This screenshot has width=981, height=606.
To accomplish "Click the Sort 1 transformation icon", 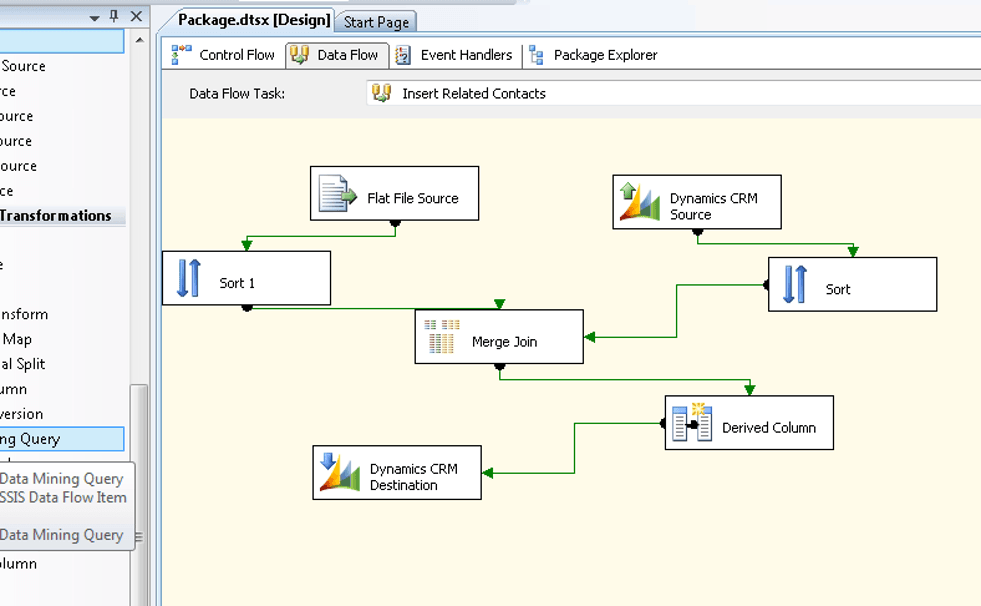I will tap(189, 278).
